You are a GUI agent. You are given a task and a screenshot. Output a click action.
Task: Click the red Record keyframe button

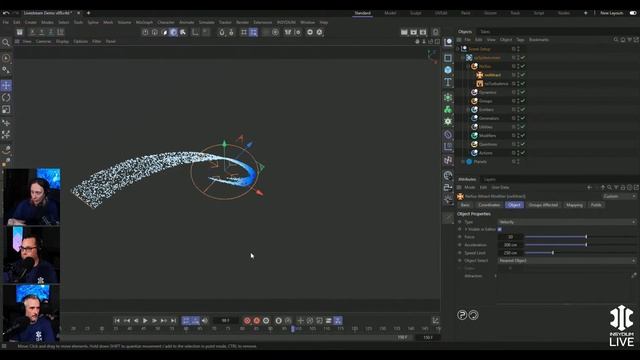pos(247,321)
